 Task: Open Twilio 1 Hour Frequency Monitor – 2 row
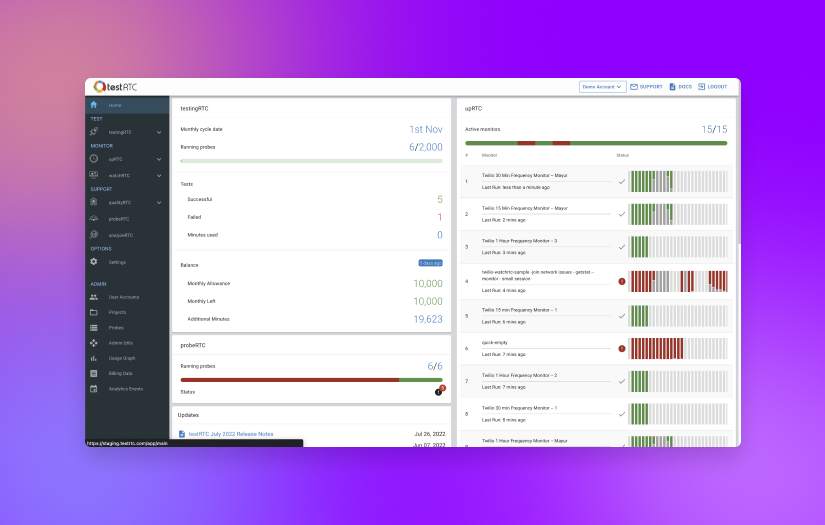[596, 381]
